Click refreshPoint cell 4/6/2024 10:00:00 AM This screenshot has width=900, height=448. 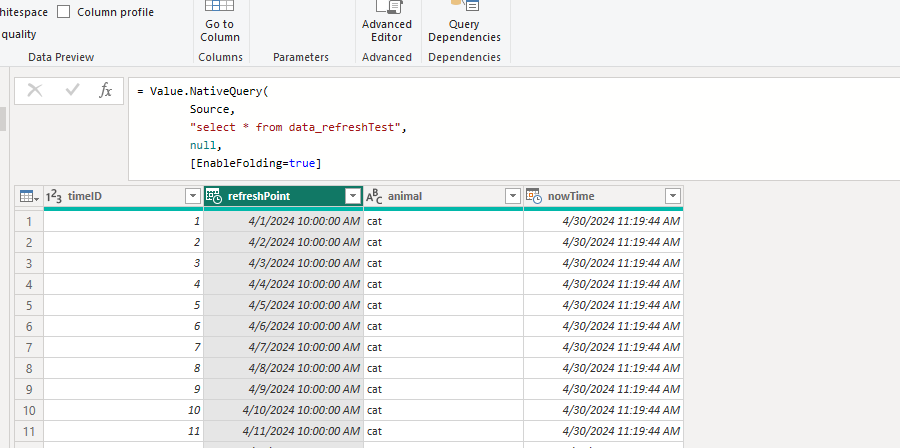284,326
